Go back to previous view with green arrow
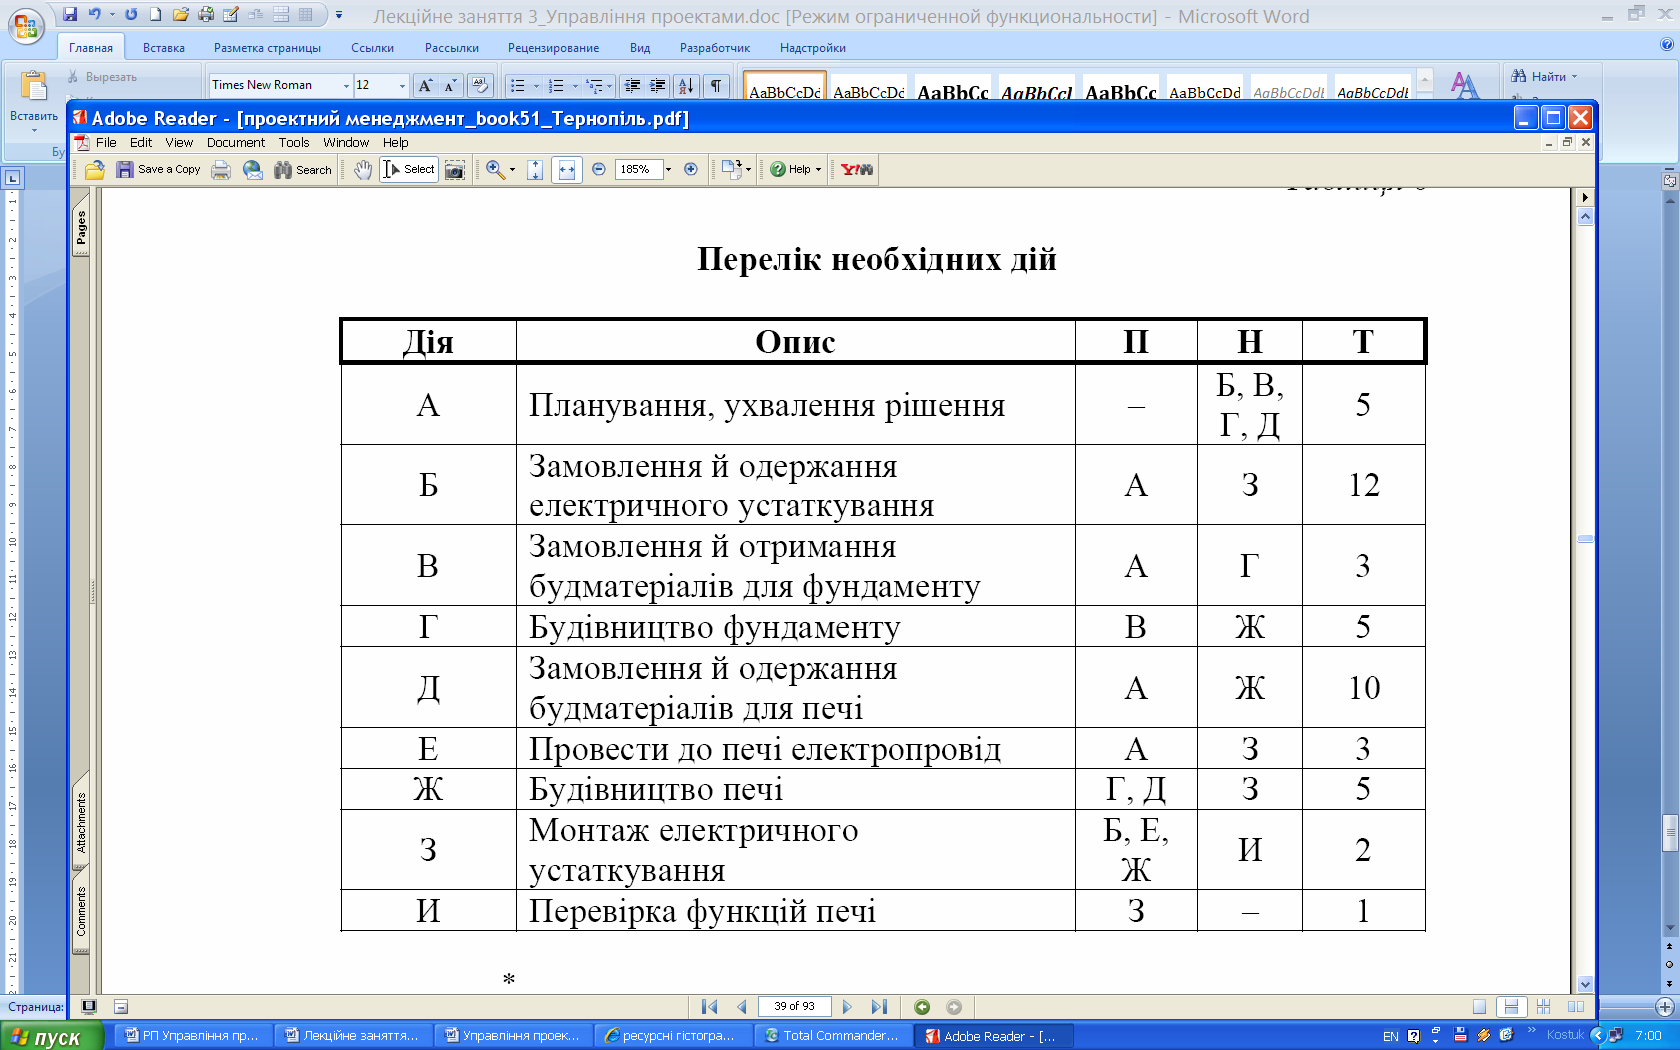 click(922, 1007)
